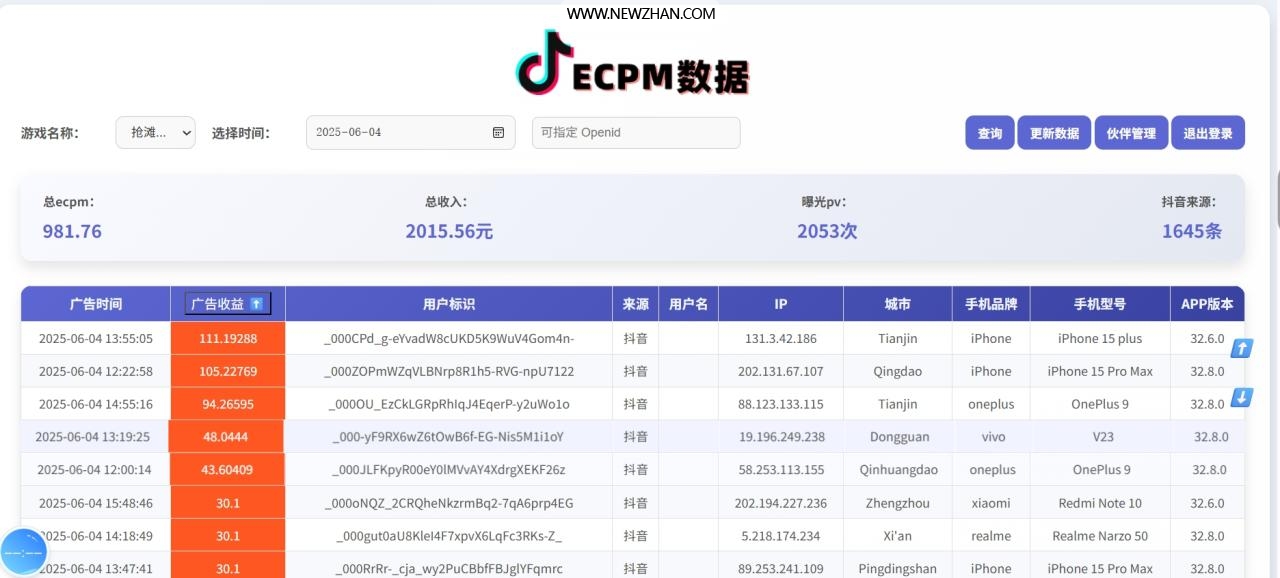This screenshot has width=1280, height=578.
Task: Click the 用户标识 column header
Action: (449, 304)
